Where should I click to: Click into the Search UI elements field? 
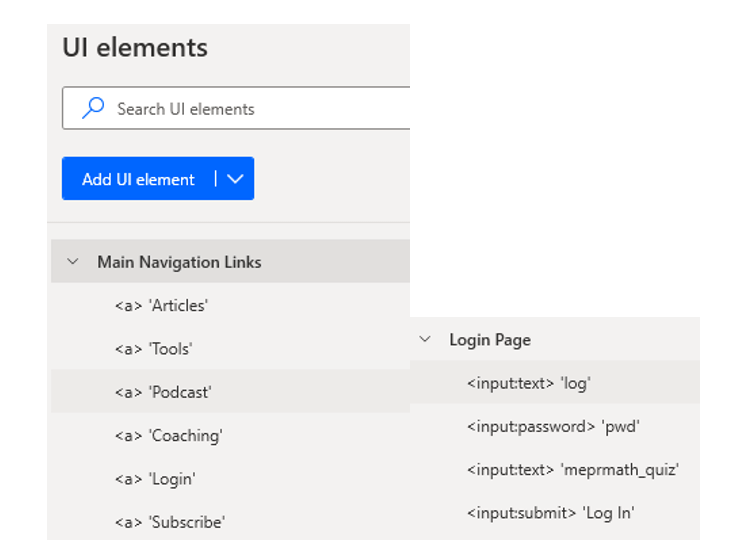250,108
